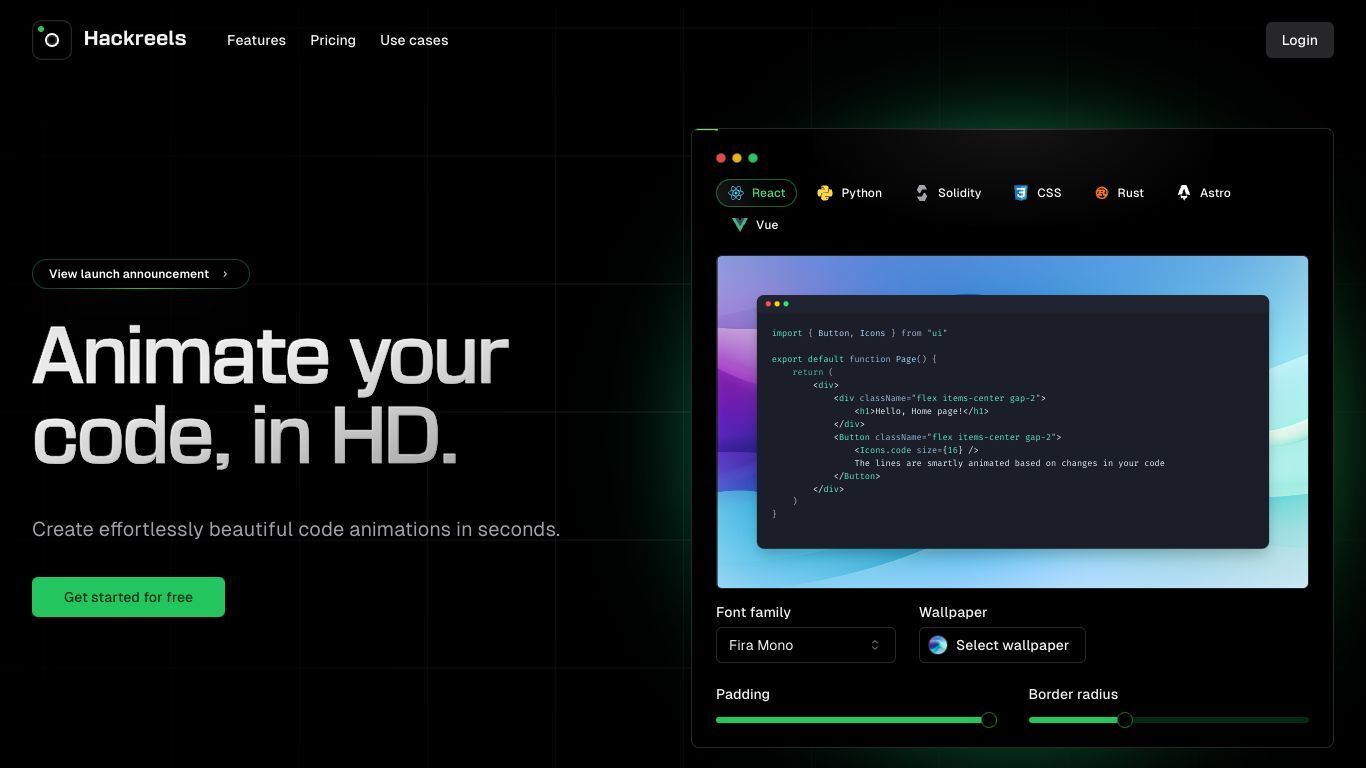Click the 'Create effortlessly beautiful code animations' tagline
The width and height of the screenshot is (1366, 768).
296,529
